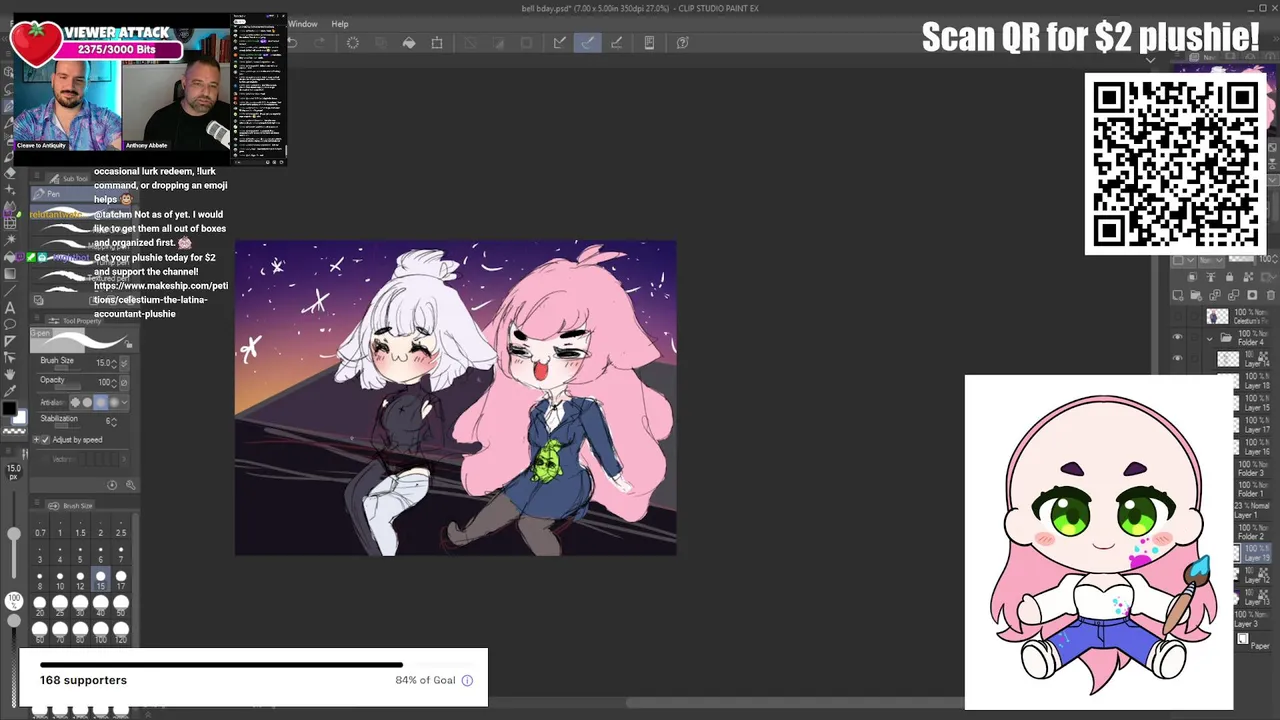Image resolution: width=1280 pixels, height=720 pixels.
Task: Select the Eraser tool near Sub Tool
Action: click(10, 172)
